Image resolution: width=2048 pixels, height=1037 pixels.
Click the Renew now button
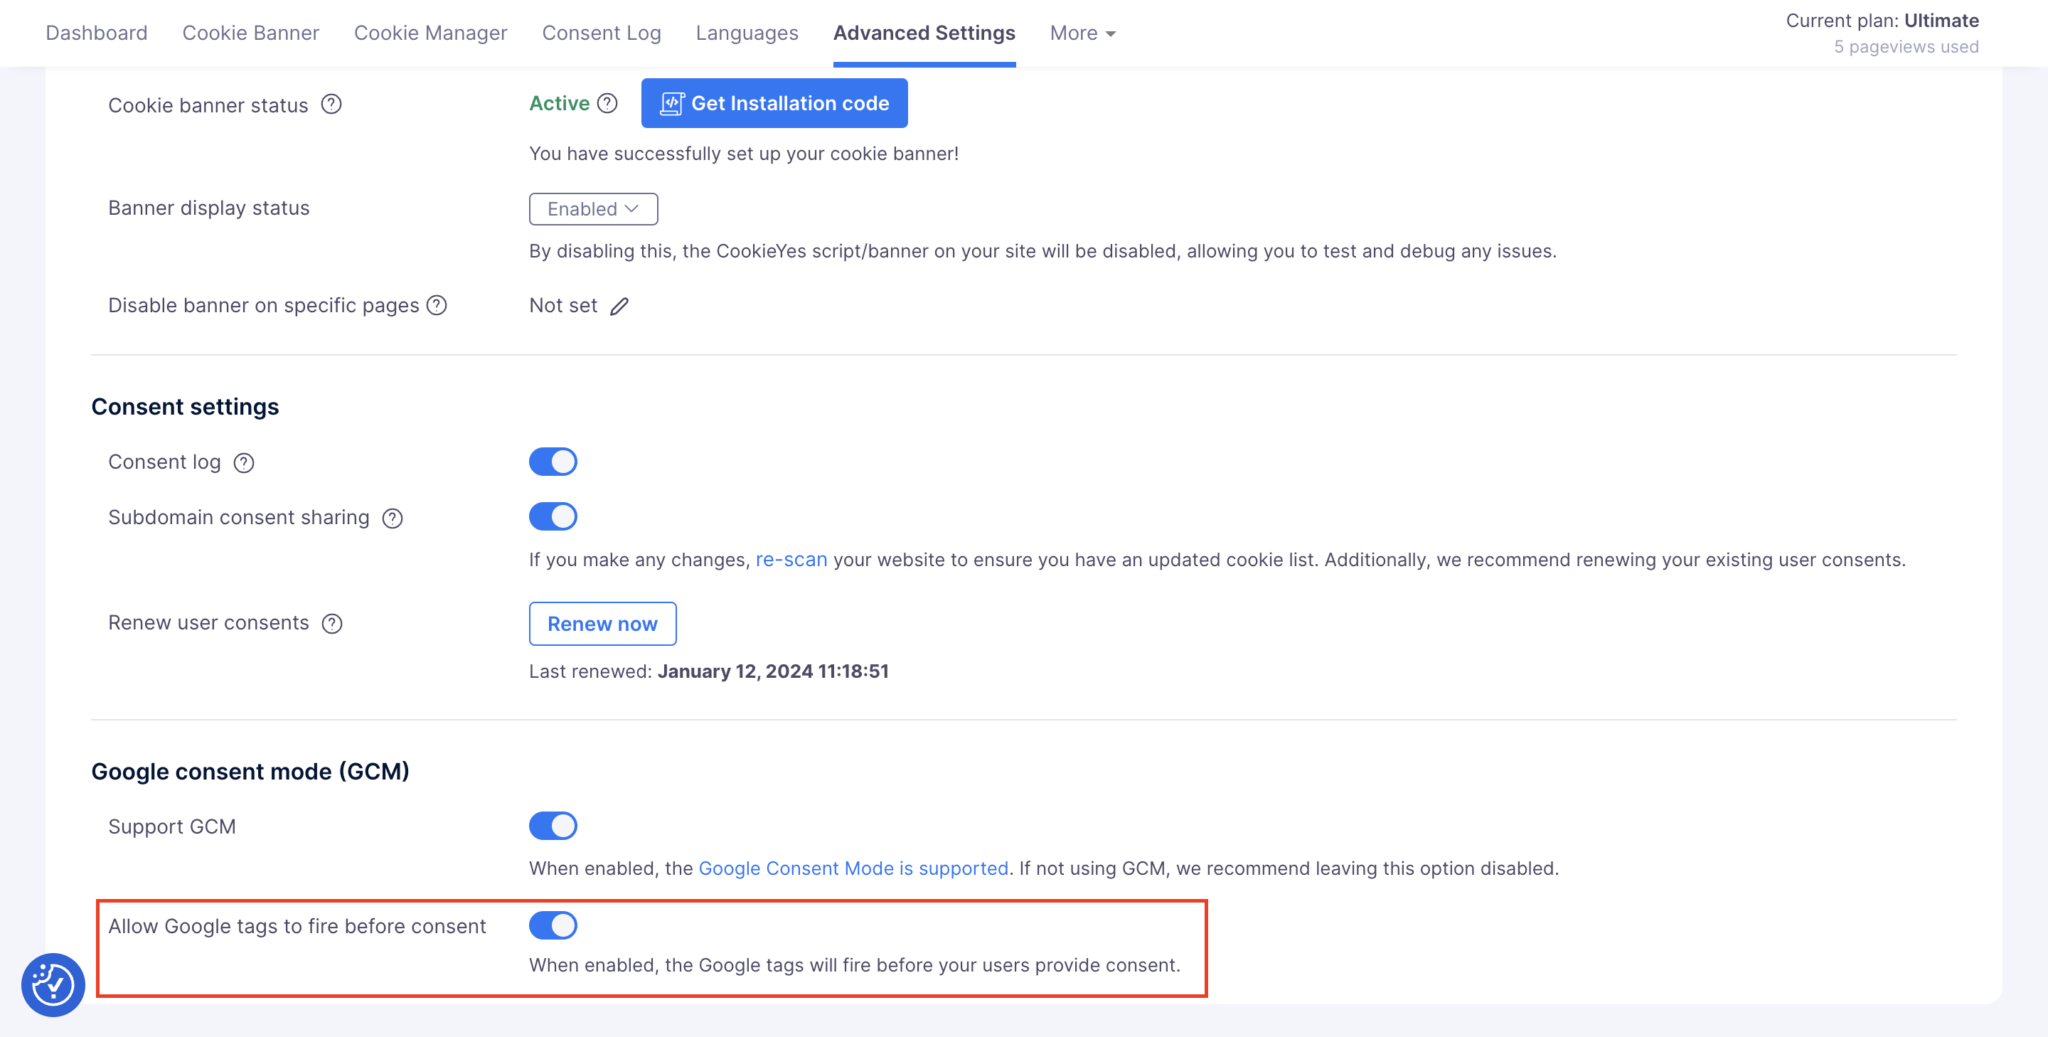coord(602,623)
